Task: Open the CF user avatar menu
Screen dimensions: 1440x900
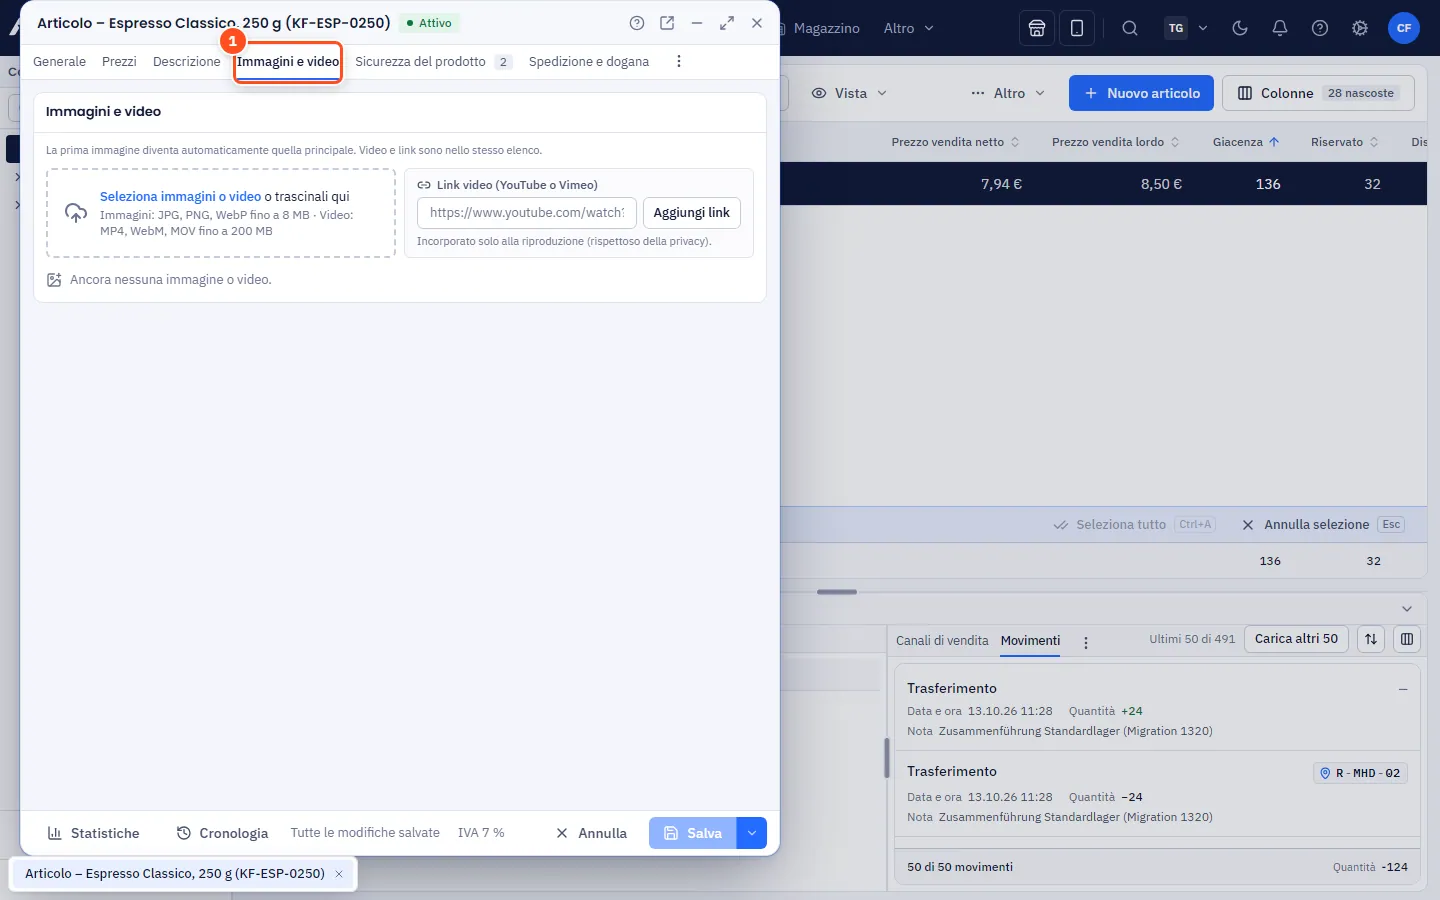Action: (1404, 28)
